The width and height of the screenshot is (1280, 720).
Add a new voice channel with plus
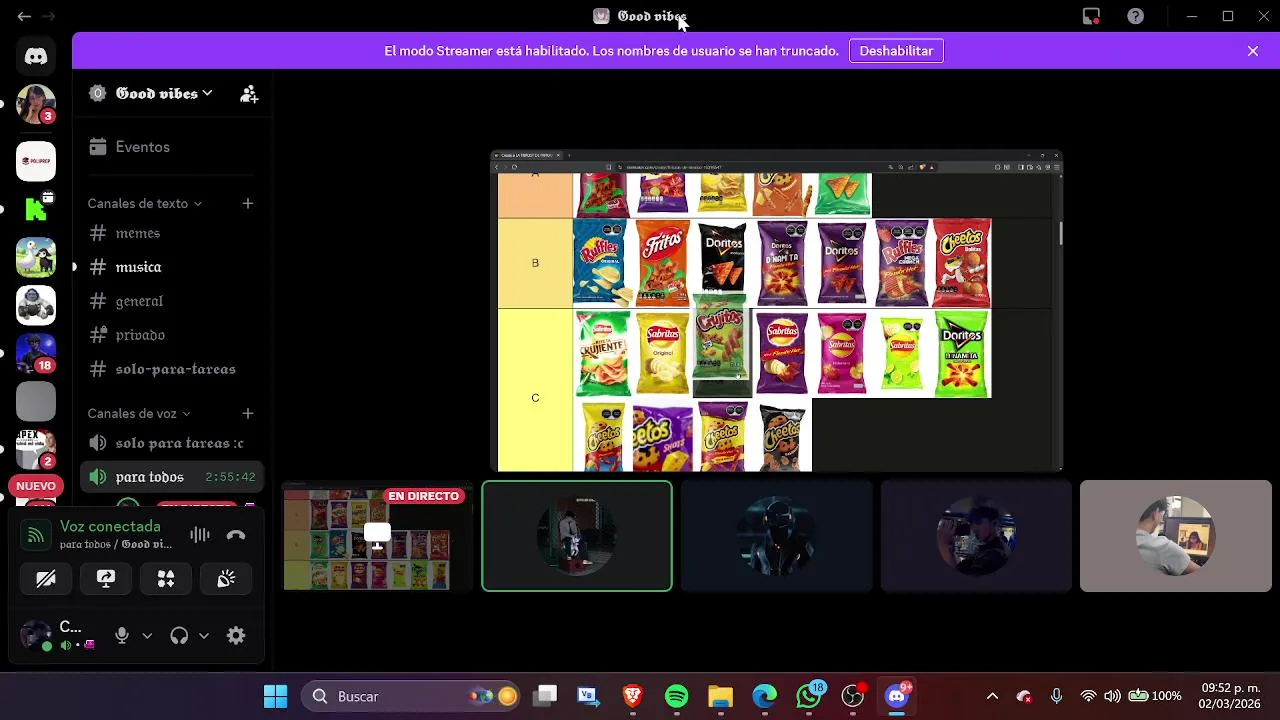(x=248, y=413)
